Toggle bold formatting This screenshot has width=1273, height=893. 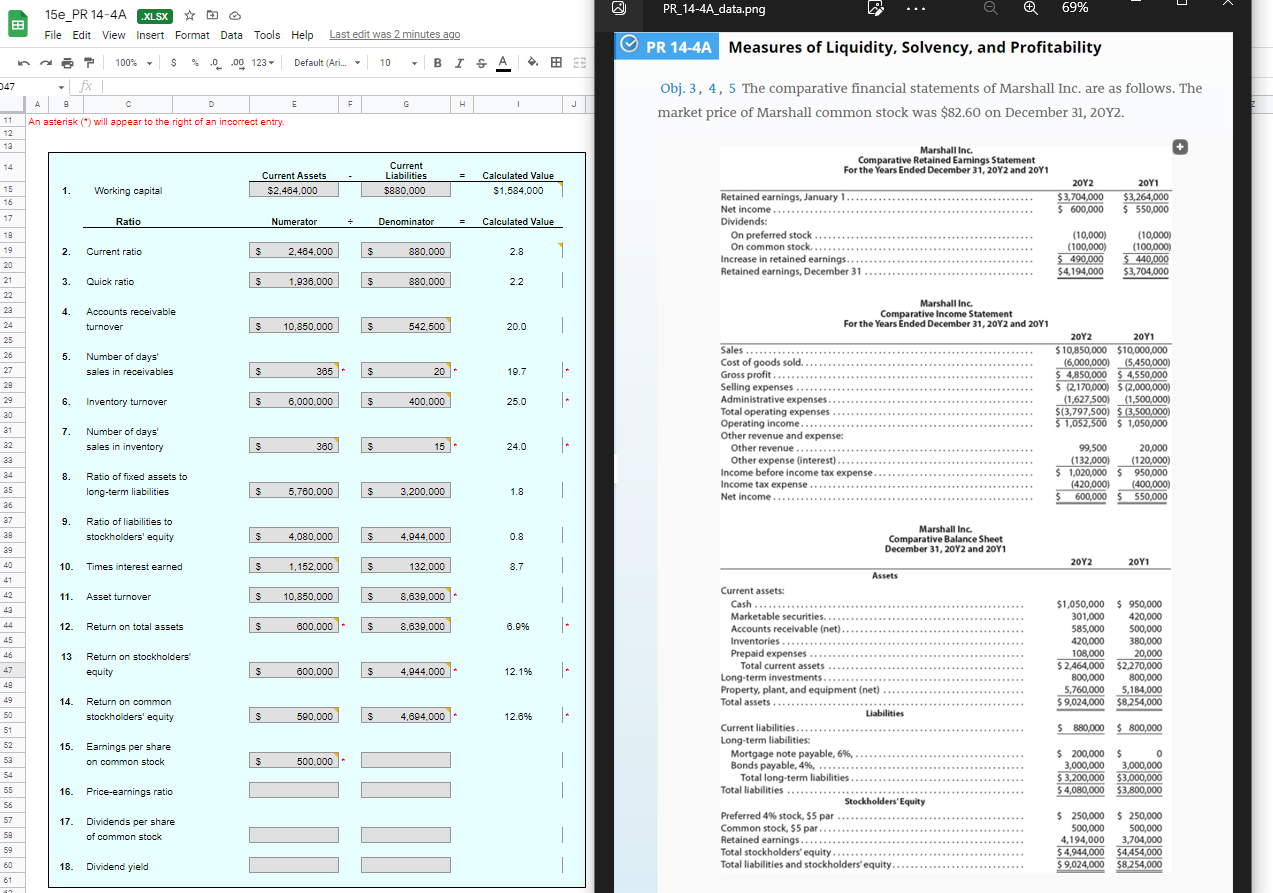[x=438, y=63]
